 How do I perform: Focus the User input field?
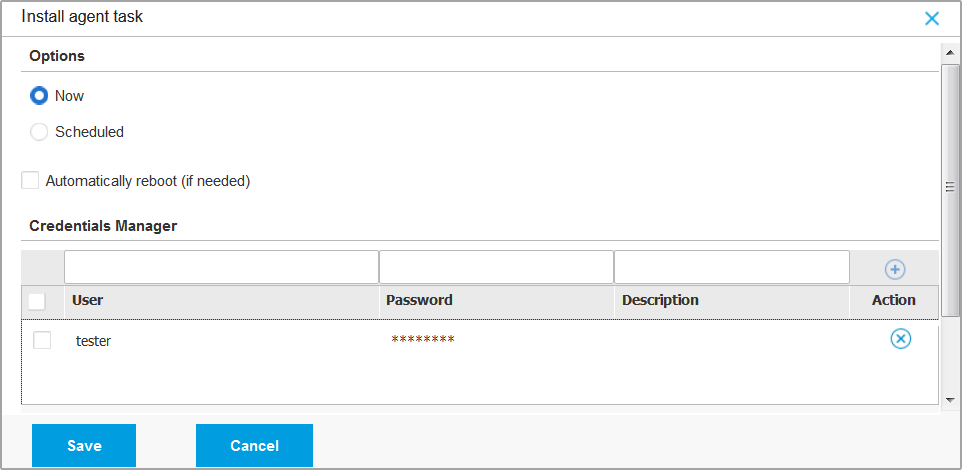(221, 267)
